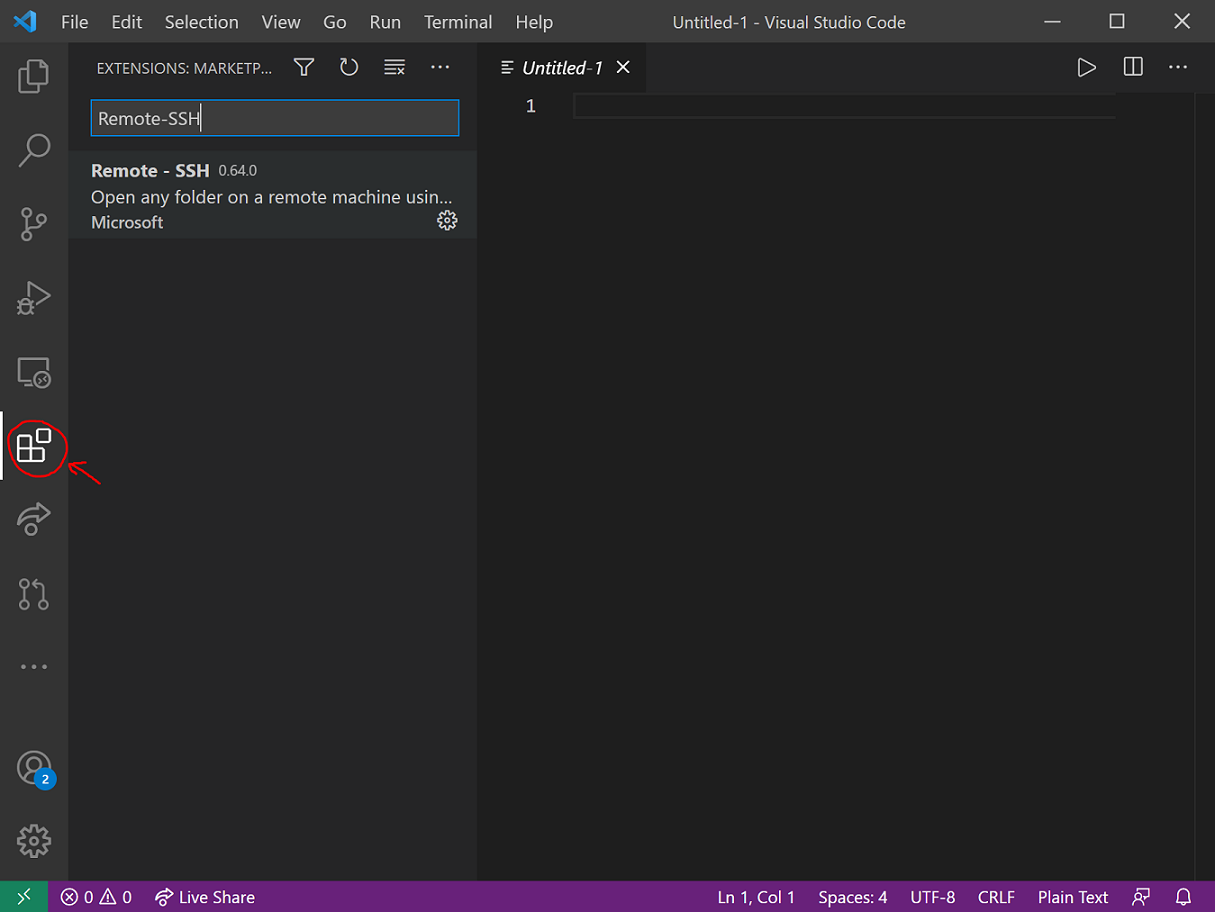Screen dimensions: 1215x912
Task: Clear extensions search results
Action: point(395,67)
